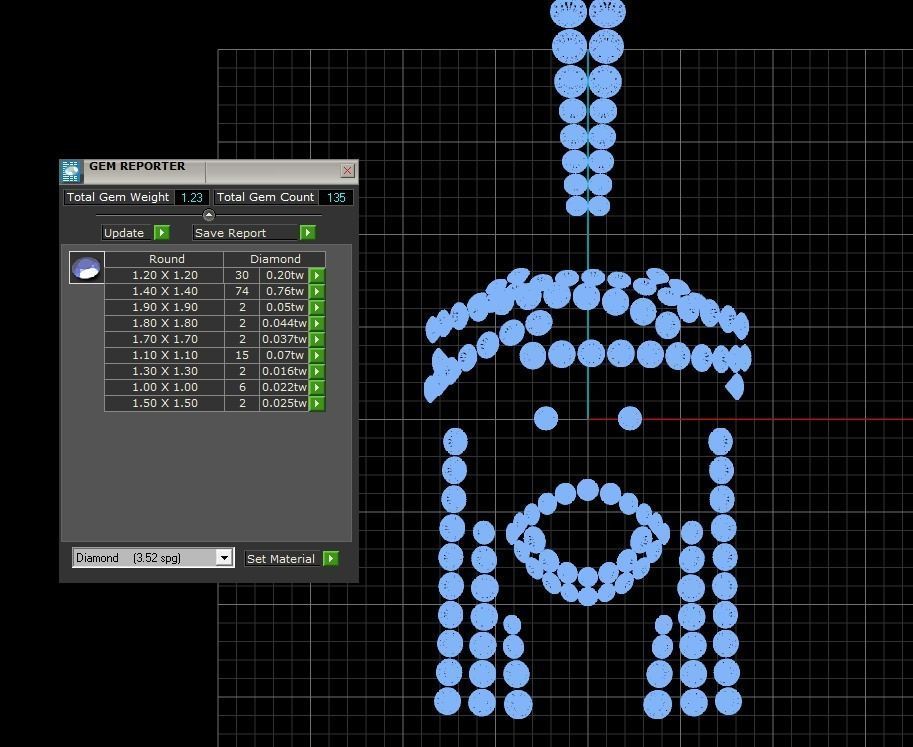Select the 1.70 X 1.70 size cell
Screen dimensions: 913x747
click(x=165, y=339)
